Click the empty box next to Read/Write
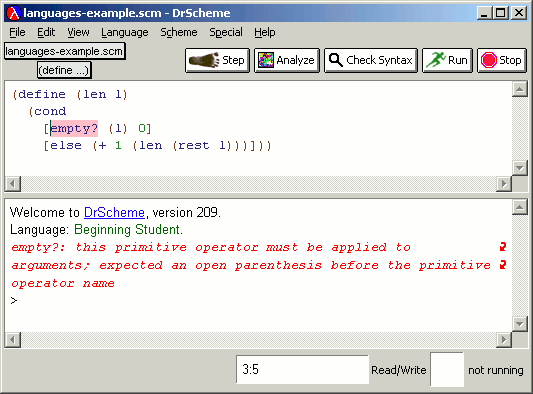533x394 pixels. 447,370
